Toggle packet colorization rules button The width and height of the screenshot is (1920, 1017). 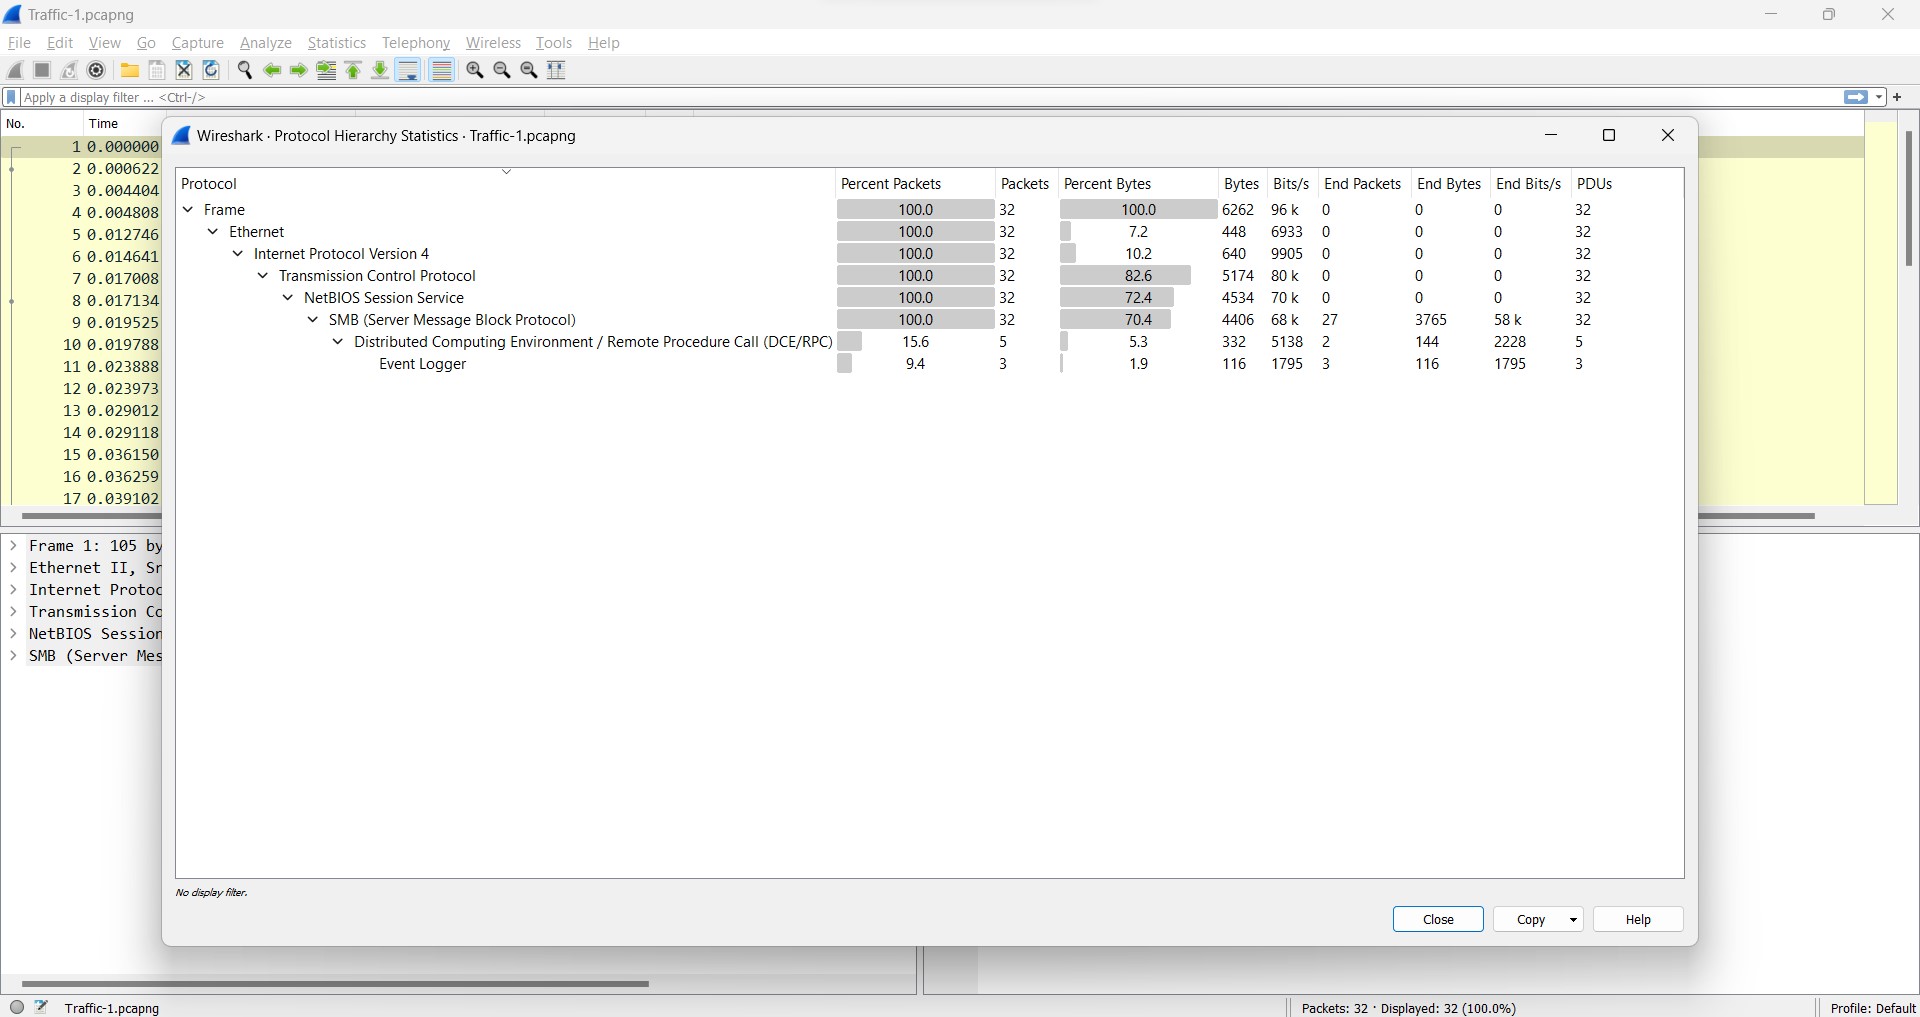pyautogui.click(x=442, y=70)
